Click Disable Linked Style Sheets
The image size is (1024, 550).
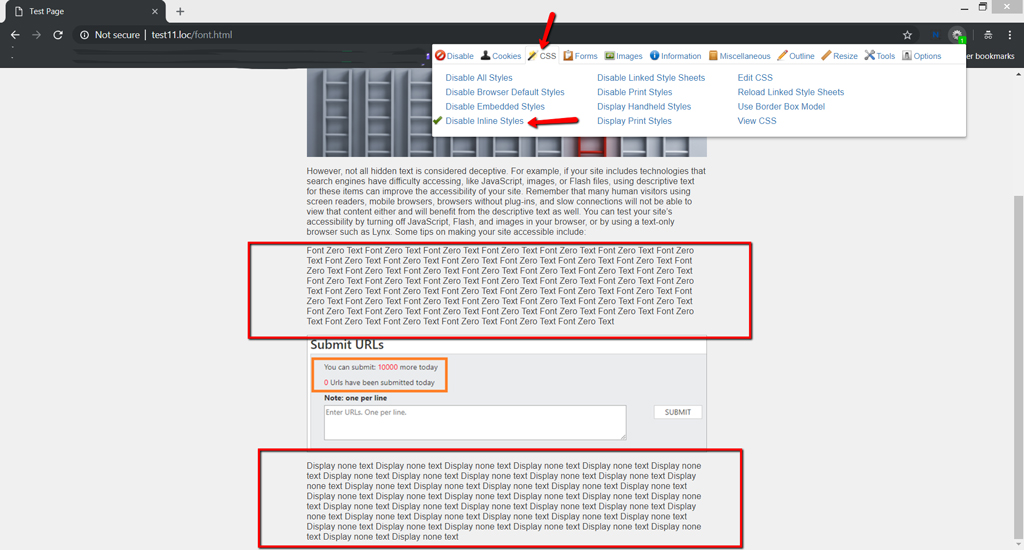tap(651, 78)
